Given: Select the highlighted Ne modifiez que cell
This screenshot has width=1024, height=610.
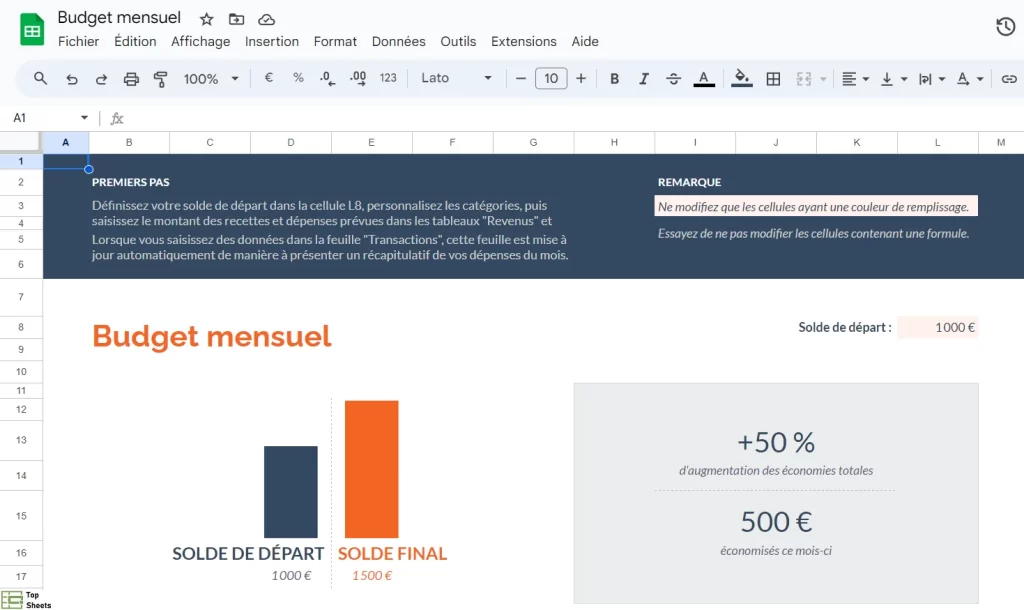Looking at the screenshot, I should click(816, 206).
